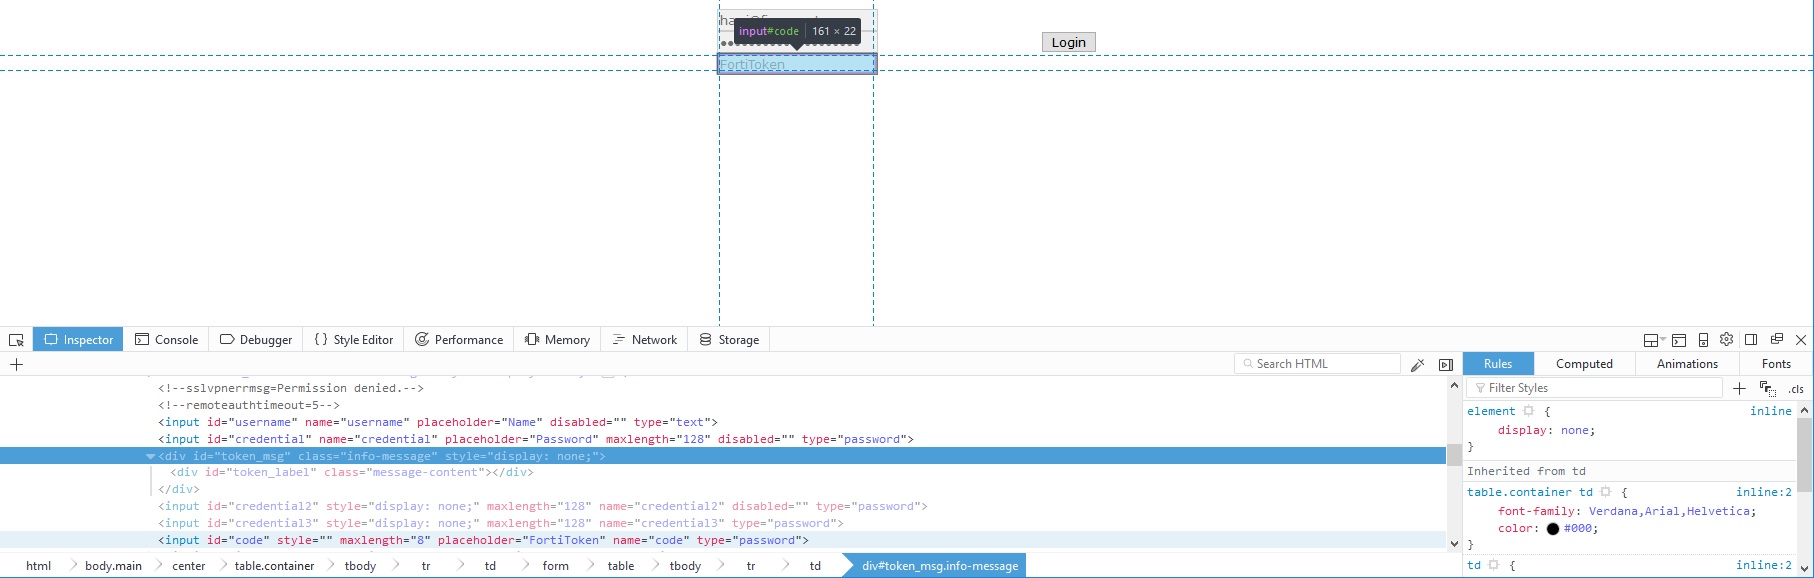
Task: Collapse the sidebar pane in Inspector
Action: click(1445, 365)
